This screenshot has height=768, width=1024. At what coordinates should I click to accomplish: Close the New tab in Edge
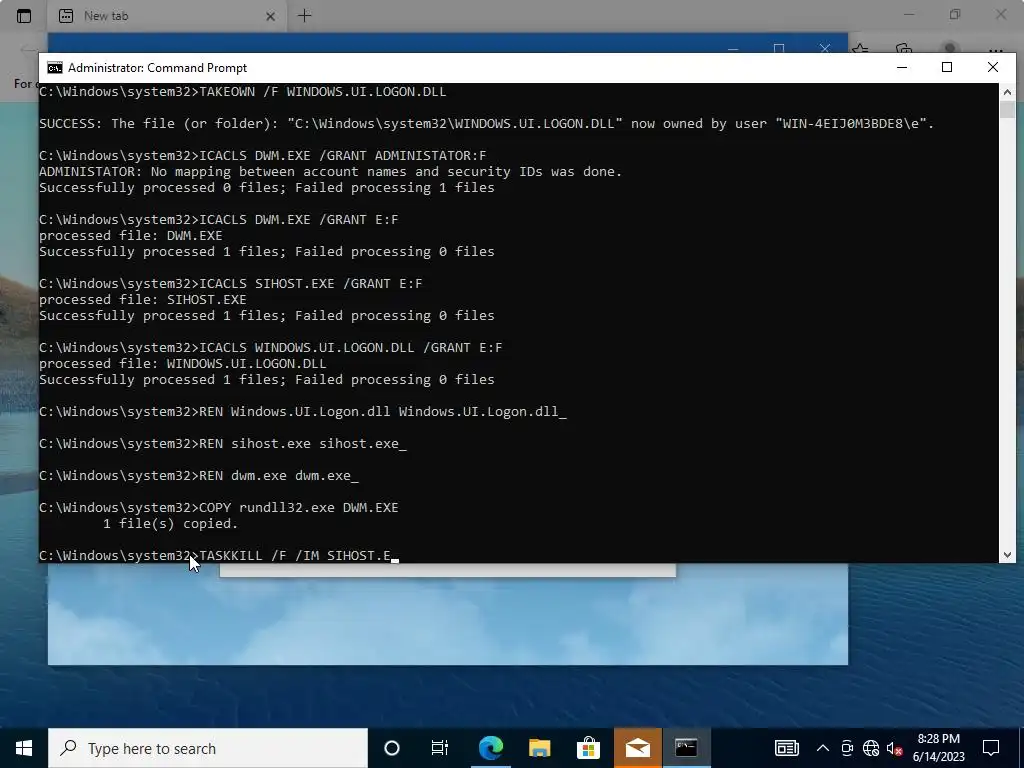(x=270, y=16)
